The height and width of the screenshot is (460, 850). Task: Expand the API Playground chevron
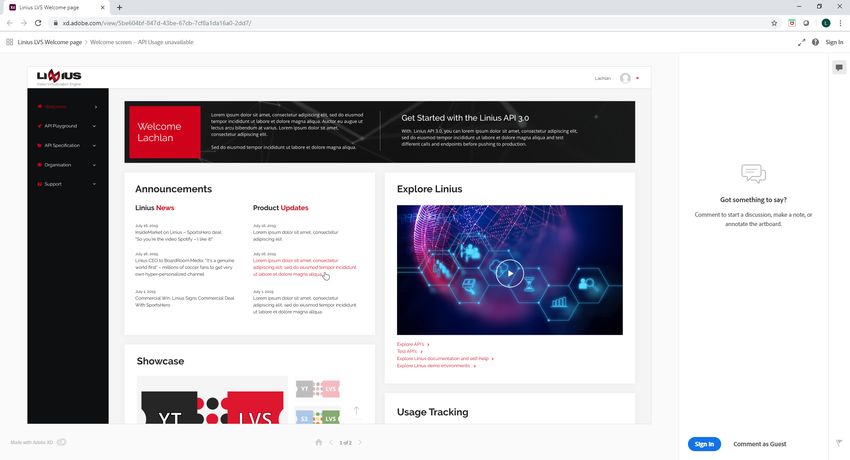94,126
